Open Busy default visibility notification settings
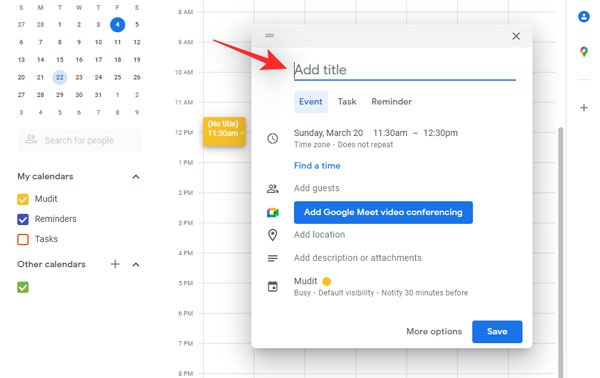Viewport: 600px width, 378px height. tap(381, 293)
